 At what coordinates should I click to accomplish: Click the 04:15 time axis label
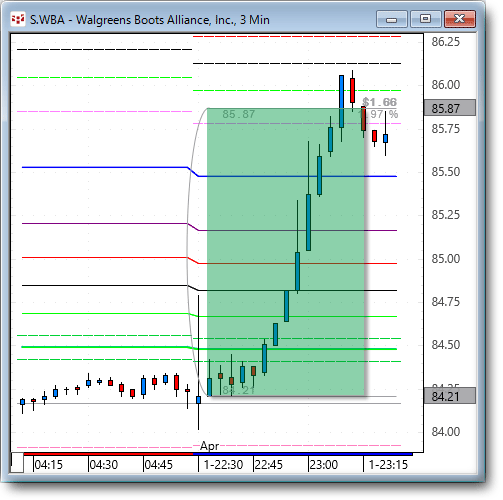click(x=49, y=464)
